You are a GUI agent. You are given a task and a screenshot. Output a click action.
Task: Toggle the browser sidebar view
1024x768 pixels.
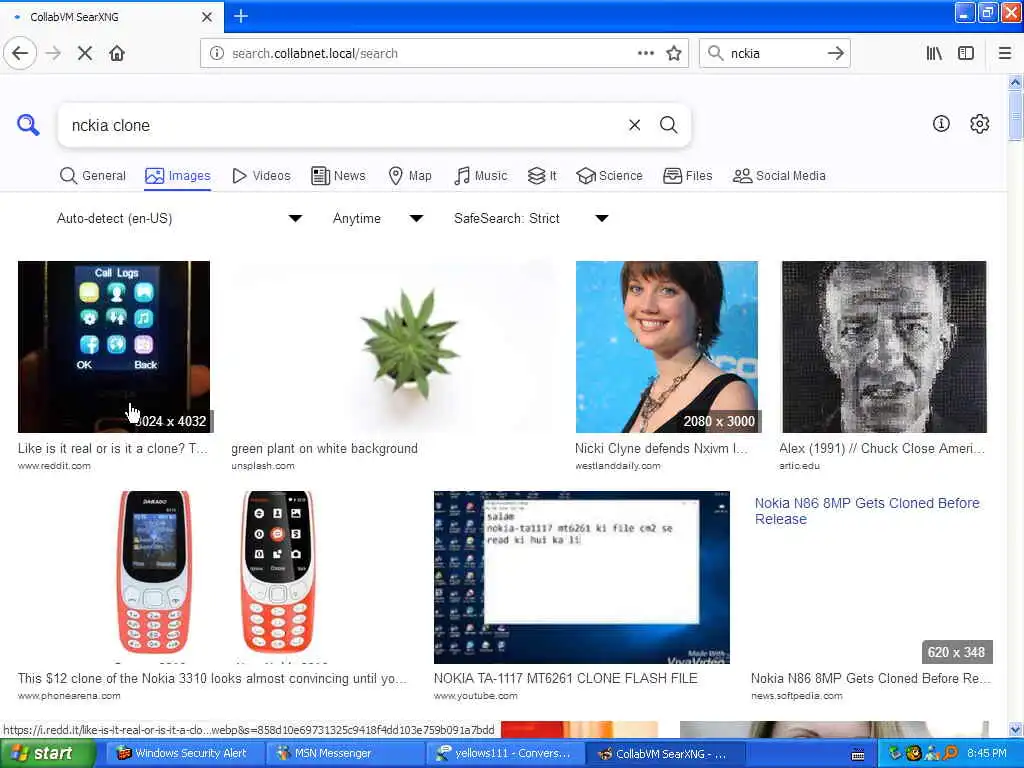(966, 53)
